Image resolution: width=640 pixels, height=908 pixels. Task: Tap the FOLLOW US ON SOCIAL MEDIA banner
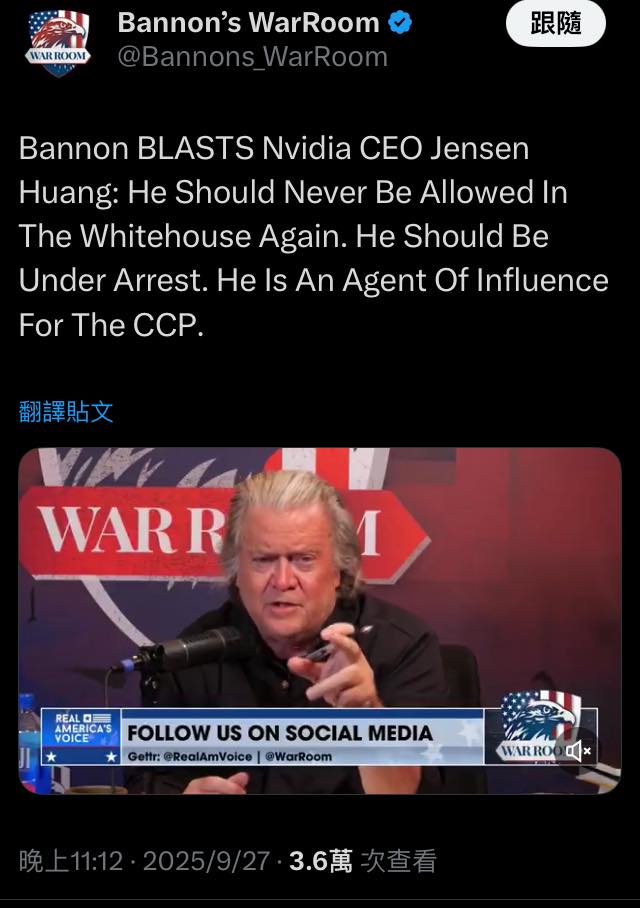coord(280,733)
